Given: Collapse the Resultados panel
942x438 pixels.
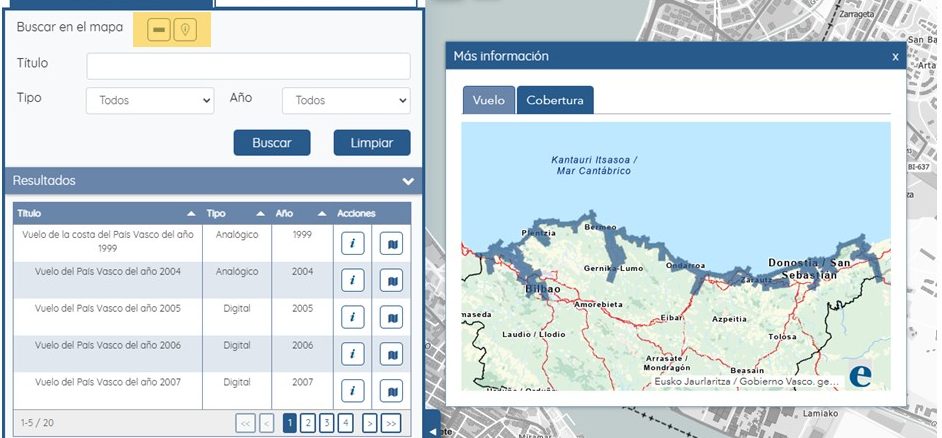Looking at the screenshot, I should click(408, 181).
